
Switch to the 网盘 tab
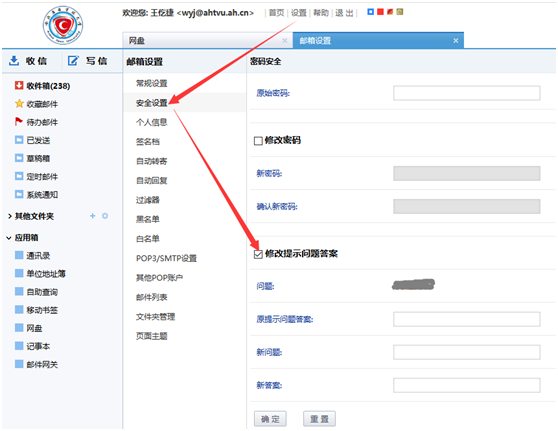click(207, 41)
